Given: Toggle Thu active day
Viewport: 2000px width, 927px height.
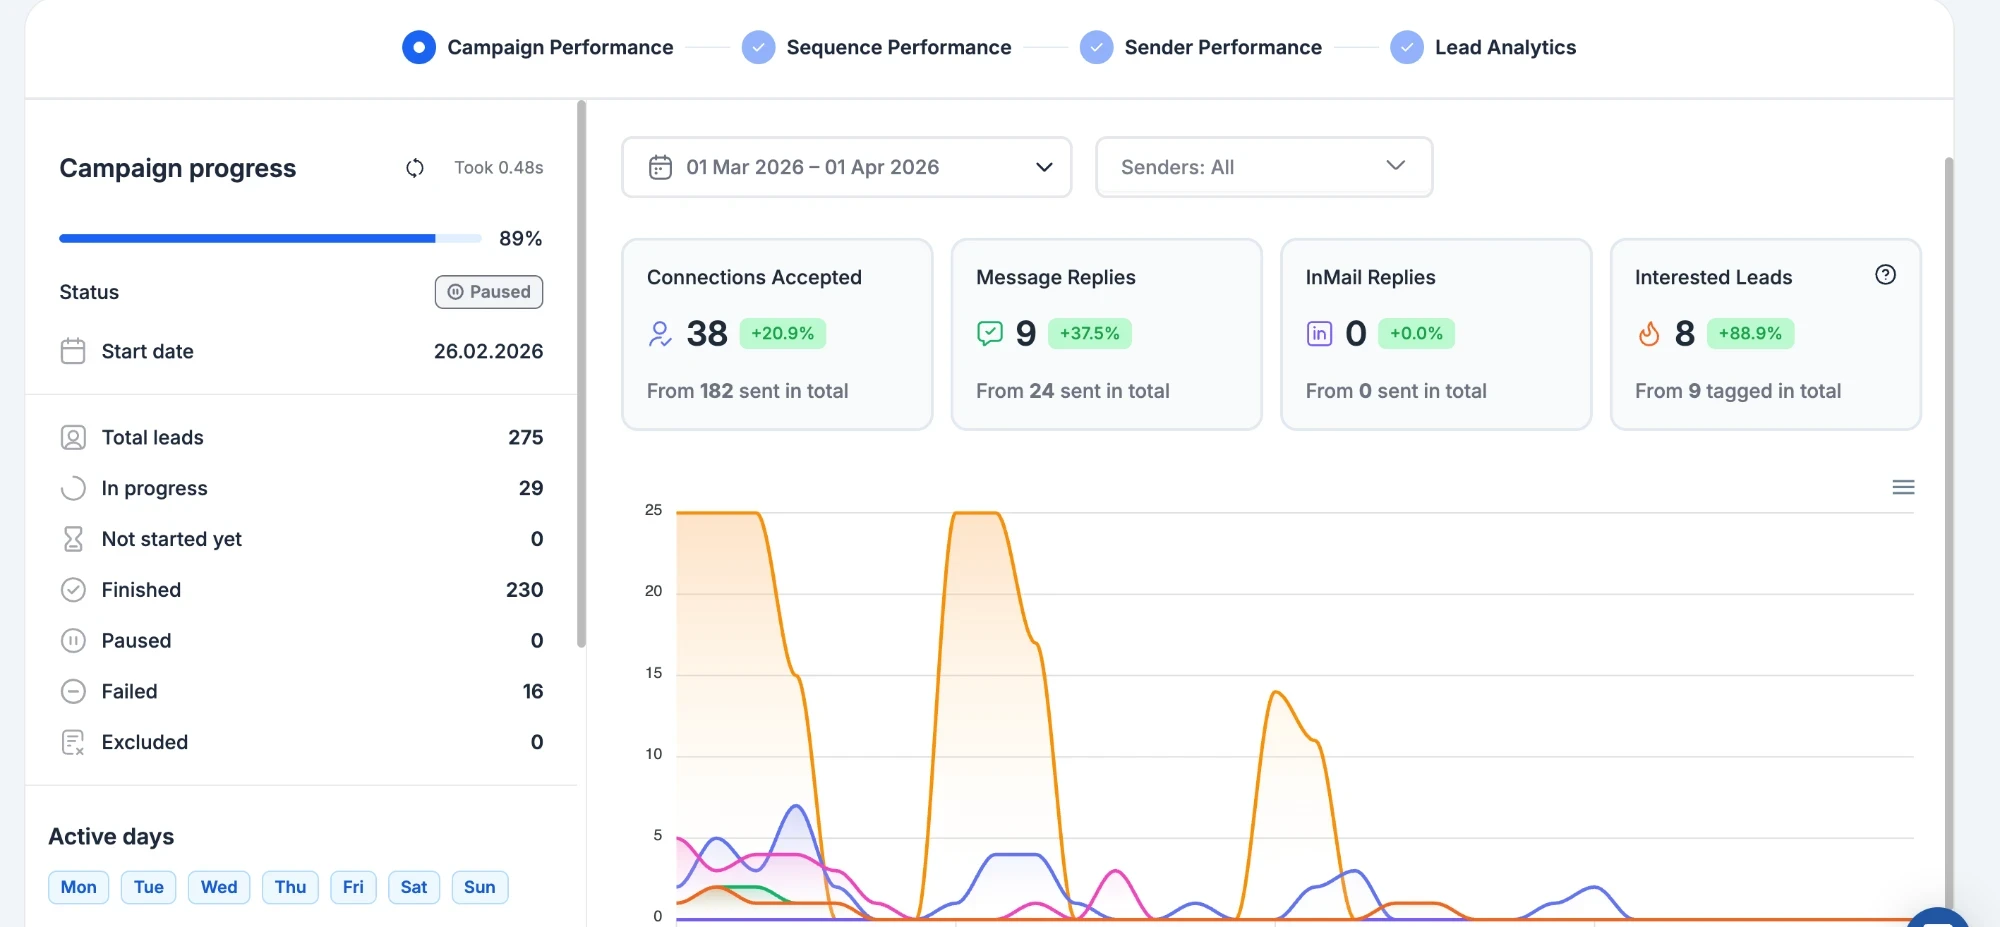Looking at the screenshot, I should [290, 887].
